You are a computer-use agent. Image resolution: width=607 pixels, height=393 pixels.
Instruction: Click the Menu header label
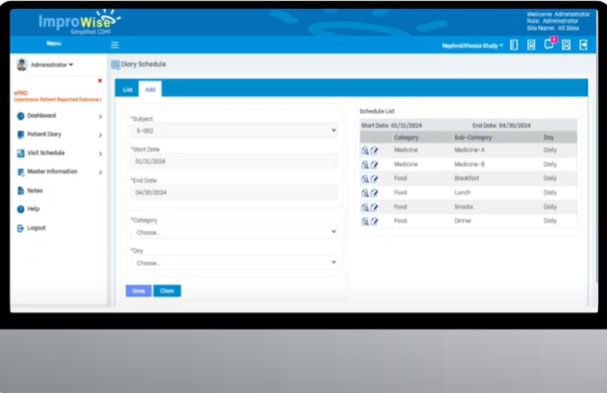[54, 43]
